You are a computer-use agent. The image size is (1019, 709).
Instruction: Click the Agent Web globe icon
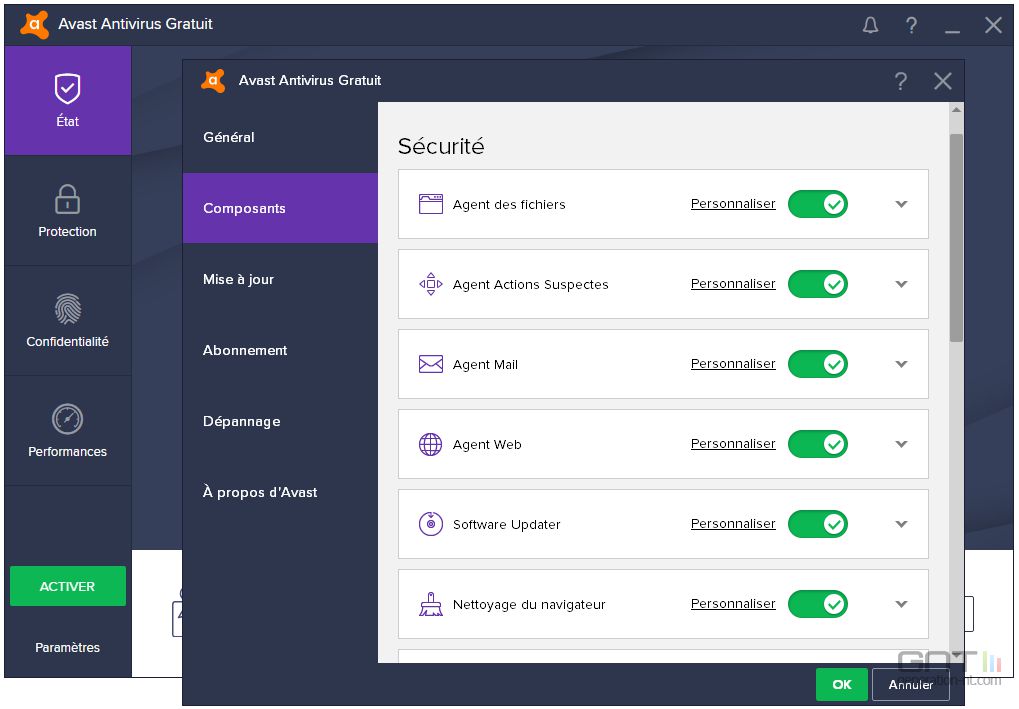(x=431, y=445)
